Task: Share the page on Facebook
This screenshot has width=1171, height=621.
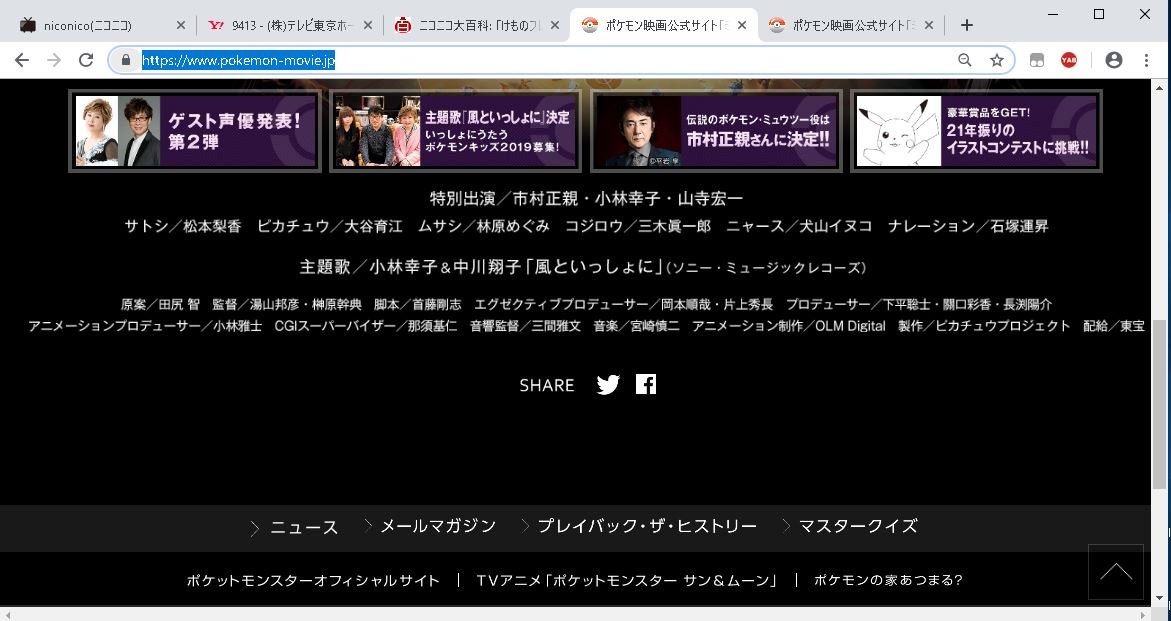Action: click(x=646, y=384)
